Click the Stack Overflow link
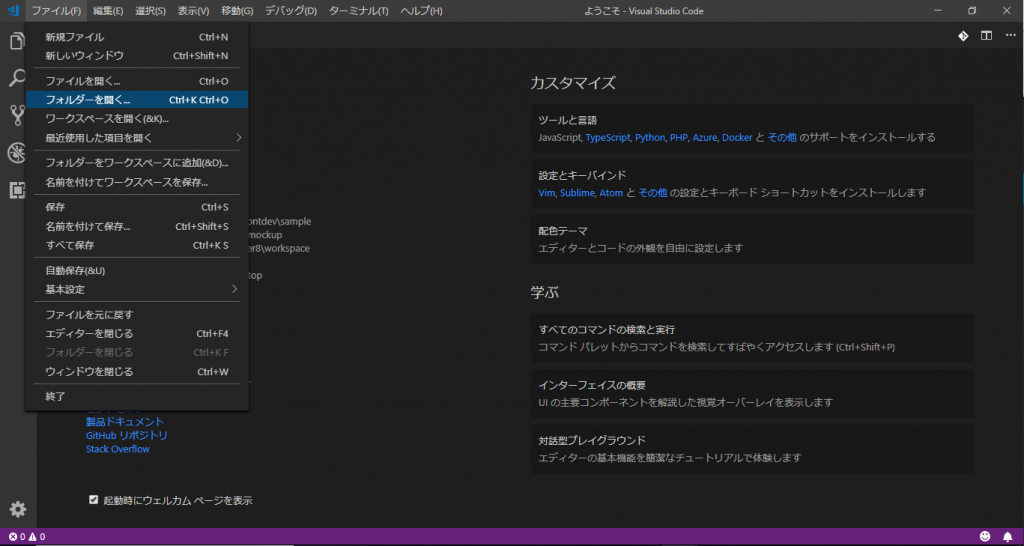The height and width of the screenshot is (546, 1024). click(118, 449)
